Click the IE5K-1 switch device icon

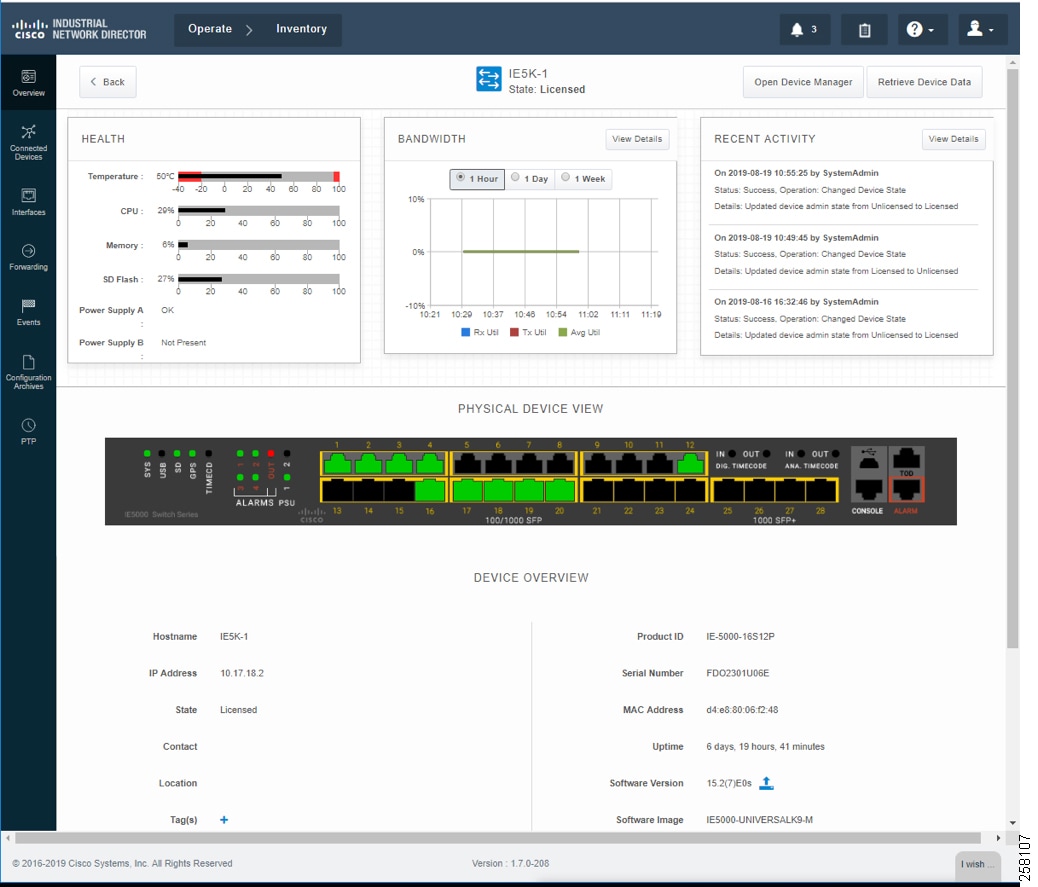pyautogui.click(x=489, y=79)
